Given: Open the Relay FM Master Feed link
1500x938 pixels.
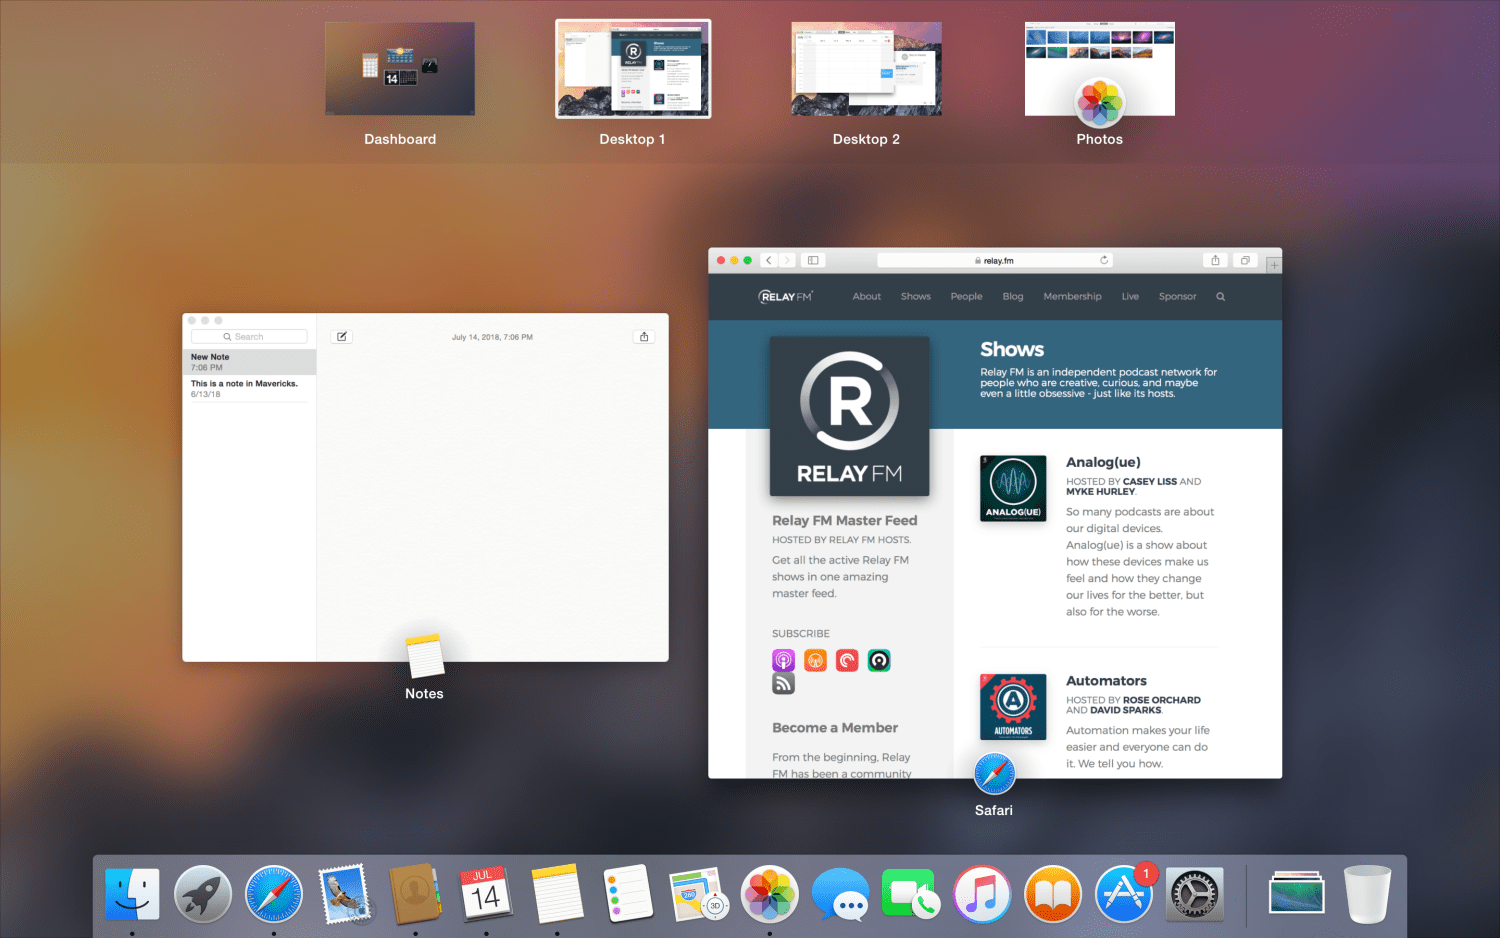Looking at the screenshot, I should [x=844, y=520].
